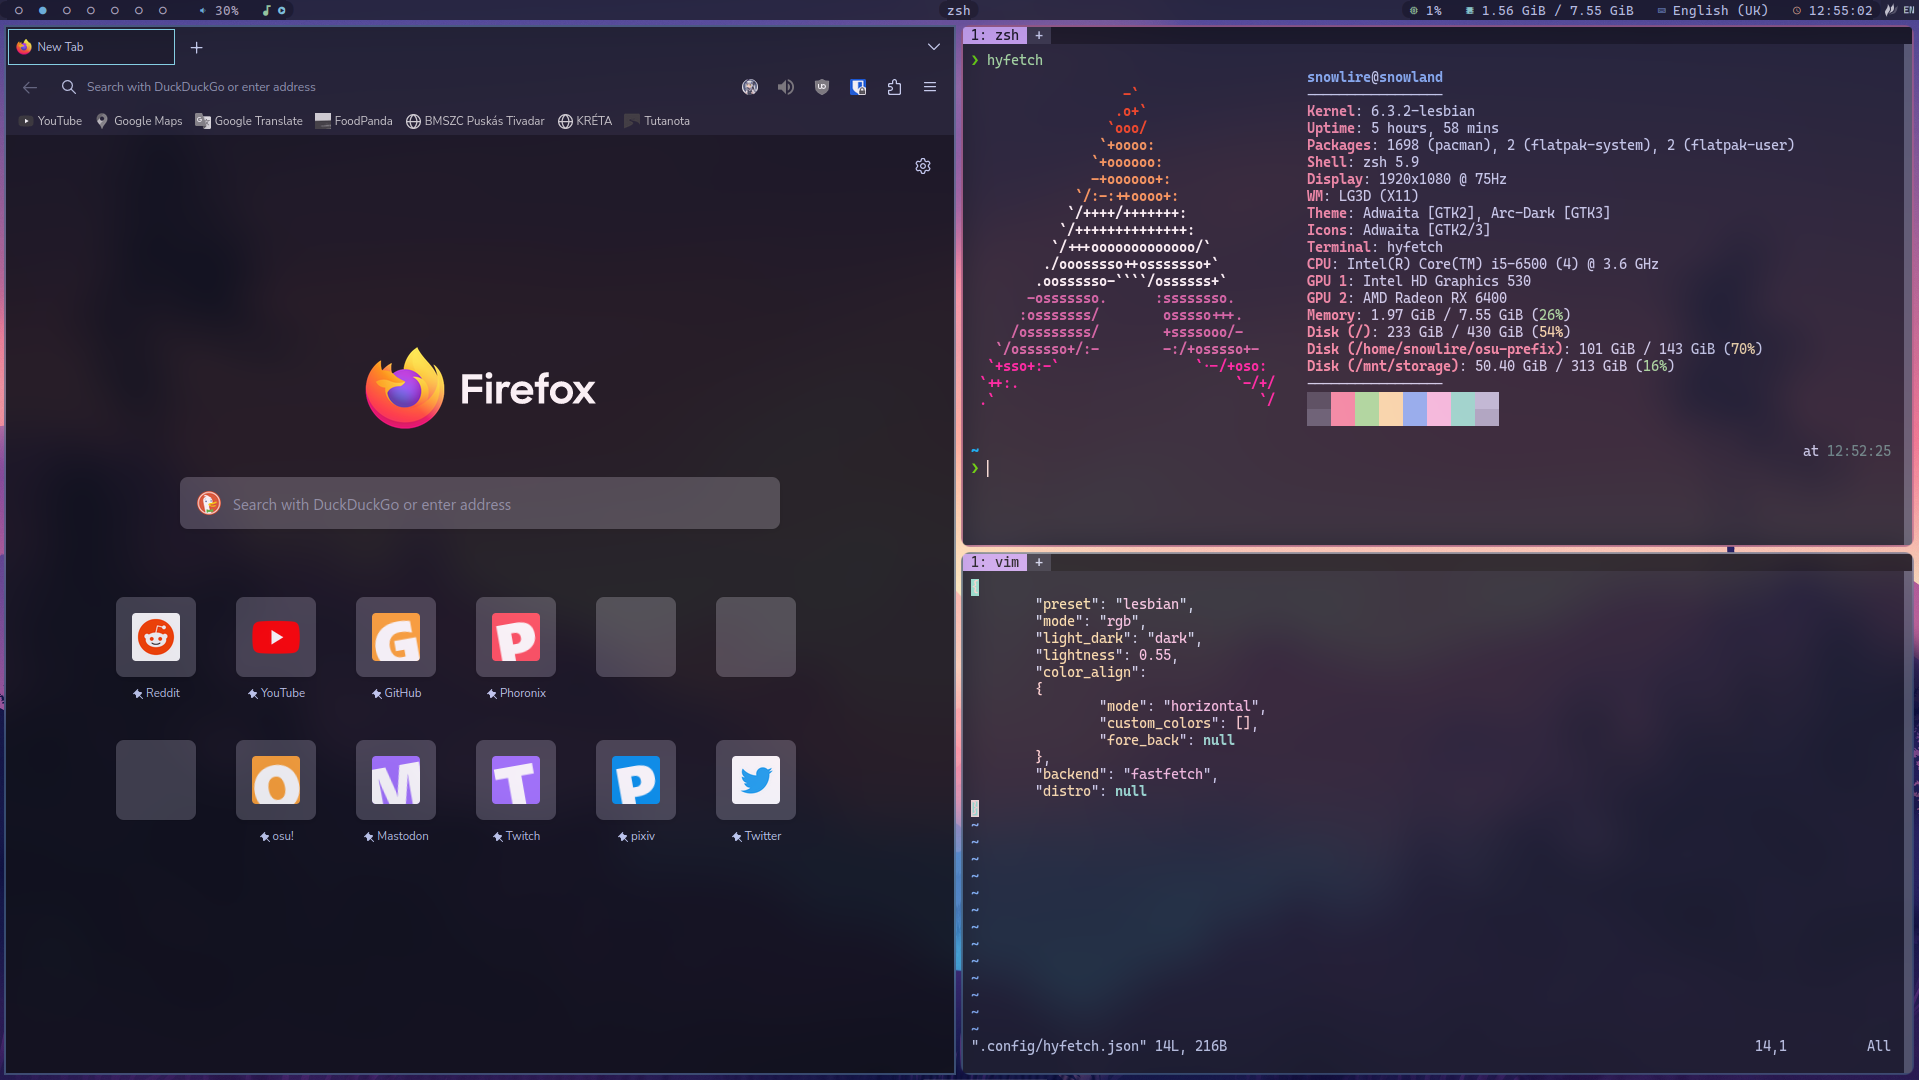The height and width of the screenshot is (1080, 1919).
Task: Click the green swatch in hyfetch palette
Action: 1366,408
